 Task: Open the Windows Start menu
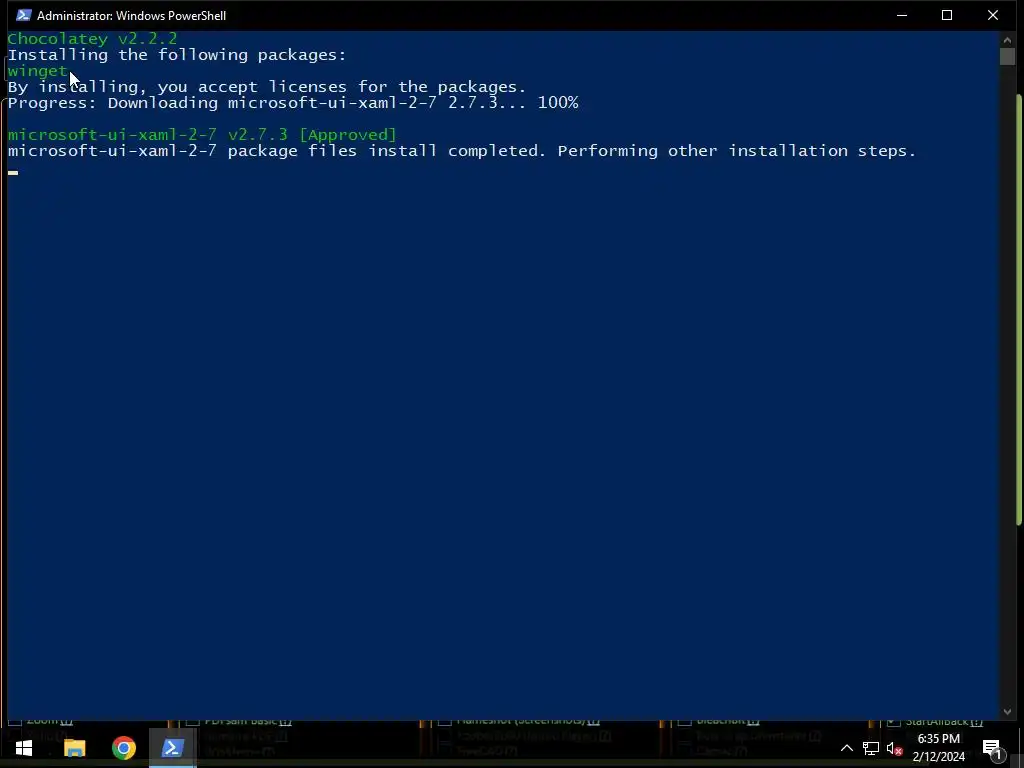point(24,748)
